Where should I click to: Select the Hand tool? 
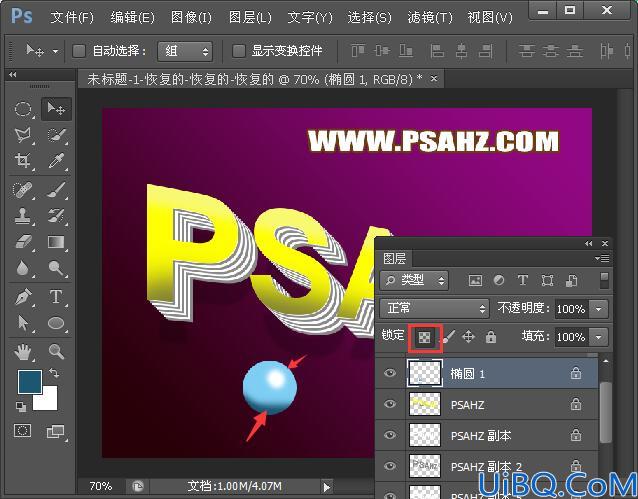[23, 352]
